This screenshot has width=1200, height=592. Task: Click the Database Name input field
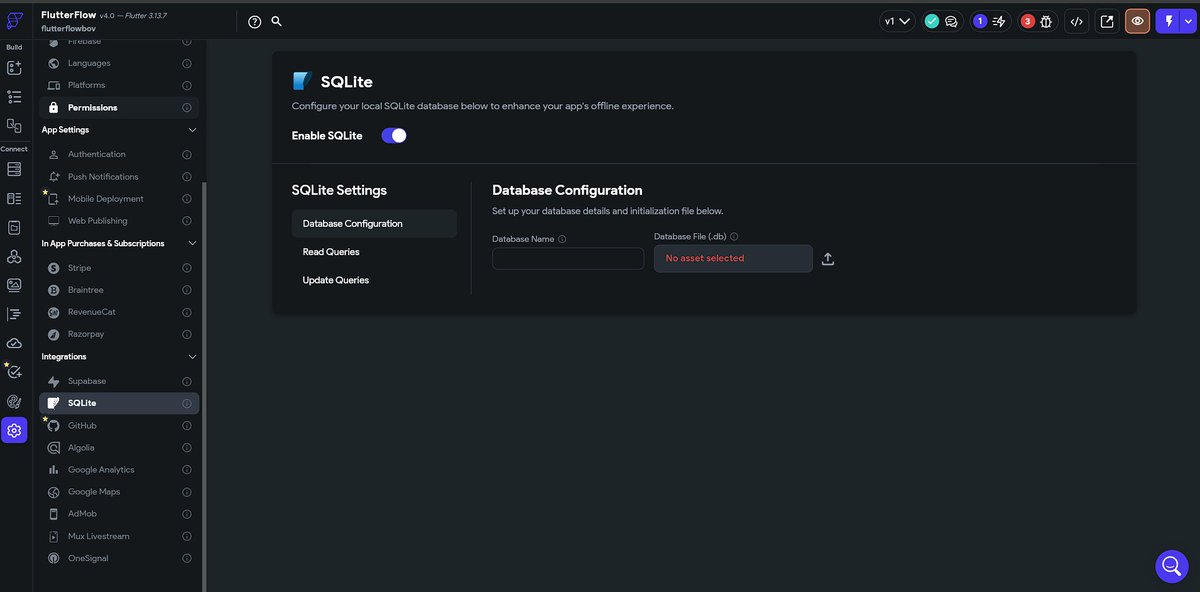[568, 259]
